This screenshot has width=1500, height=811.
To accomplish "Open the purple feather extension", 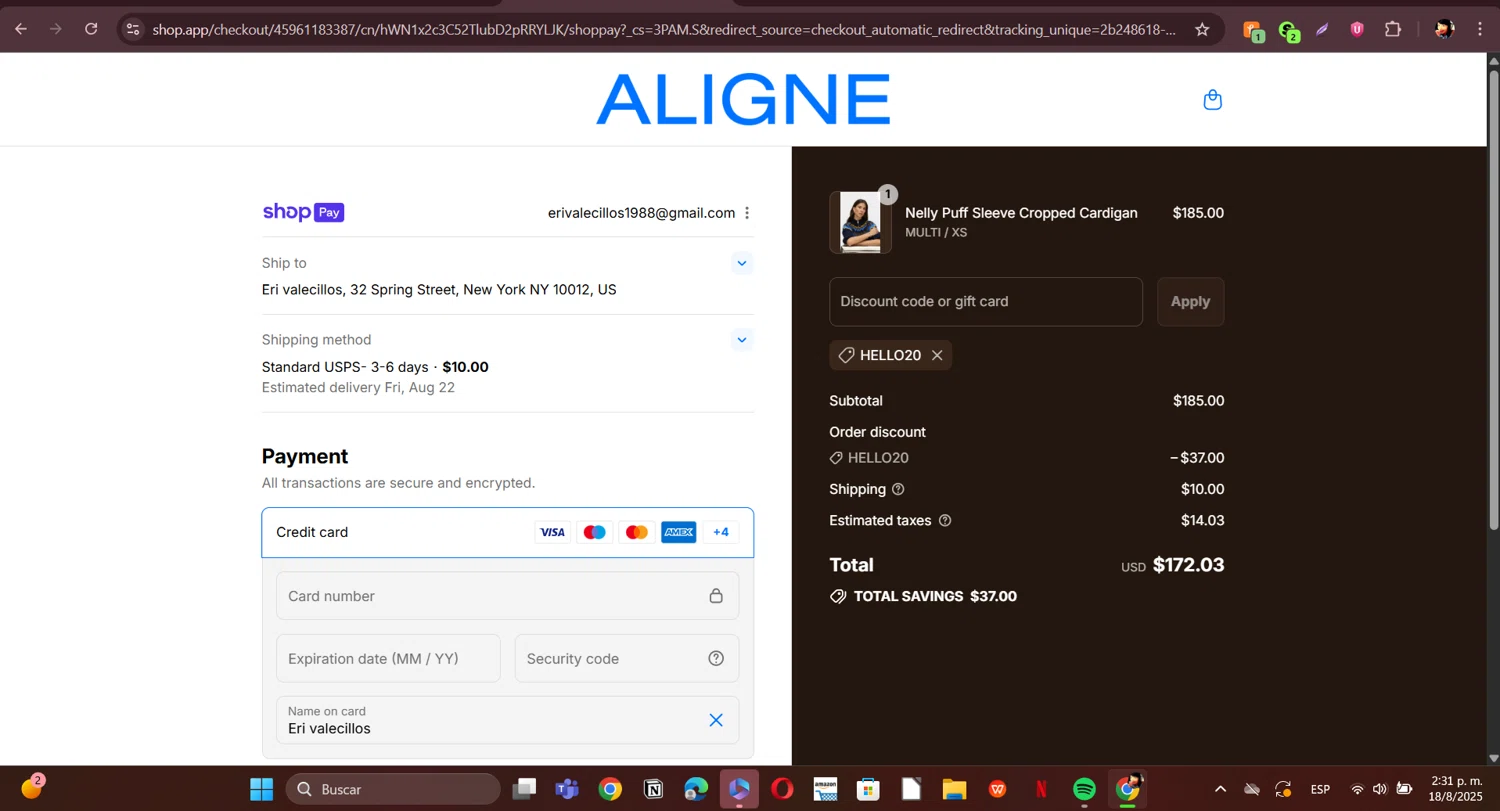I will (x=1322, y=29).
